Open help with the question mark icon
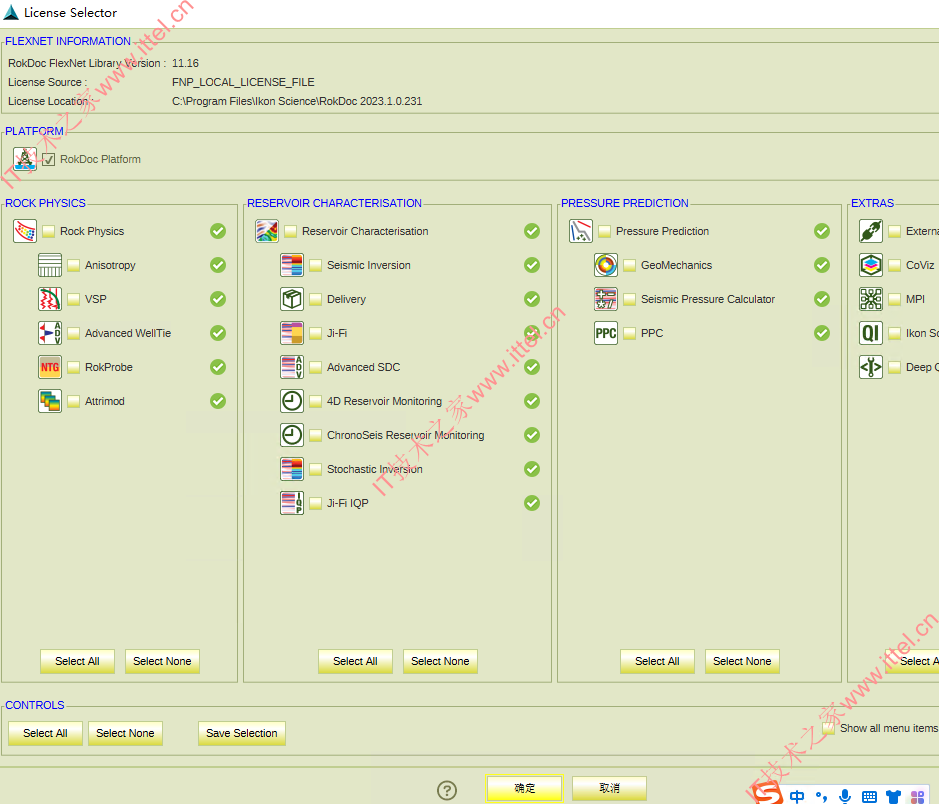The height and width of the screenshot is (804, 939). coord(447,790)
